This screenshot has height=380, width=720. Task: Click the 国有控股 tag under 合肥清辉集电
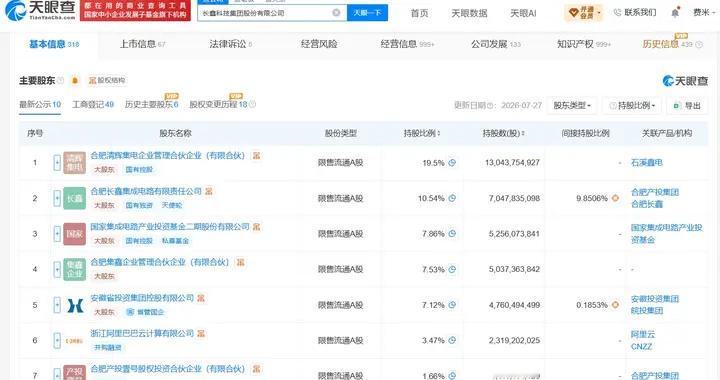click(139, 169)
